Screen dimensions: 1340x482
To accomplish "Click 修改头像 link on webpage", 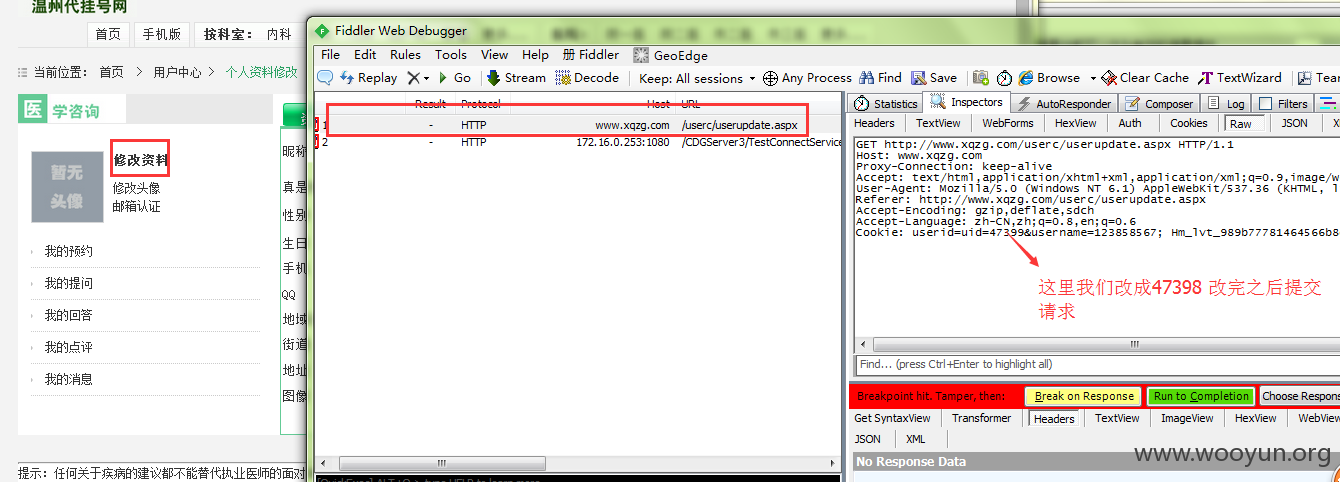I will click(x=136, y=187).
